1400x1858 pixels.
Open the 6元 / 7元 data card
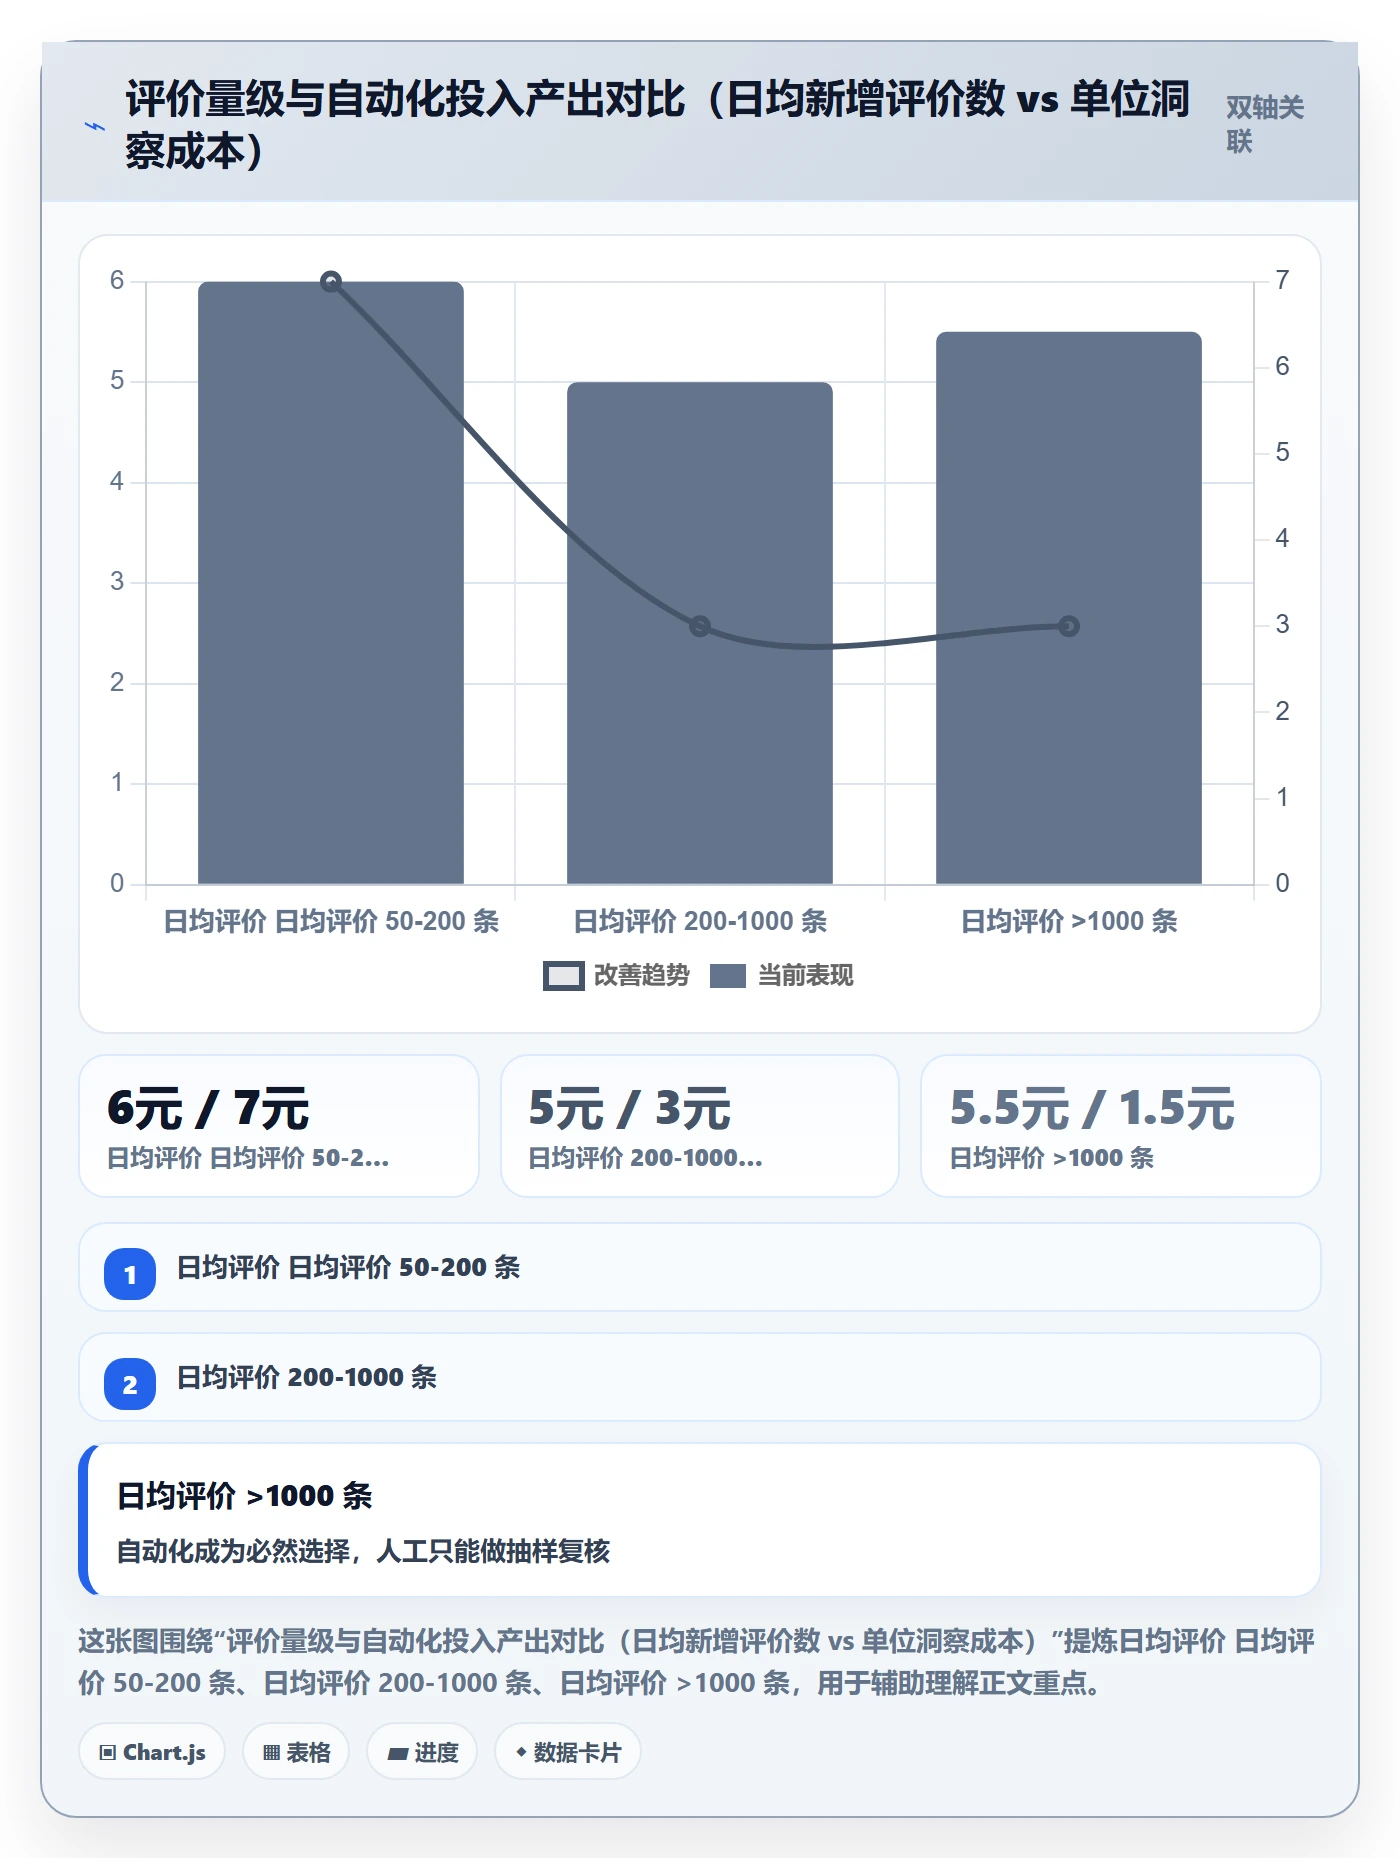[x=279, y=1126]
